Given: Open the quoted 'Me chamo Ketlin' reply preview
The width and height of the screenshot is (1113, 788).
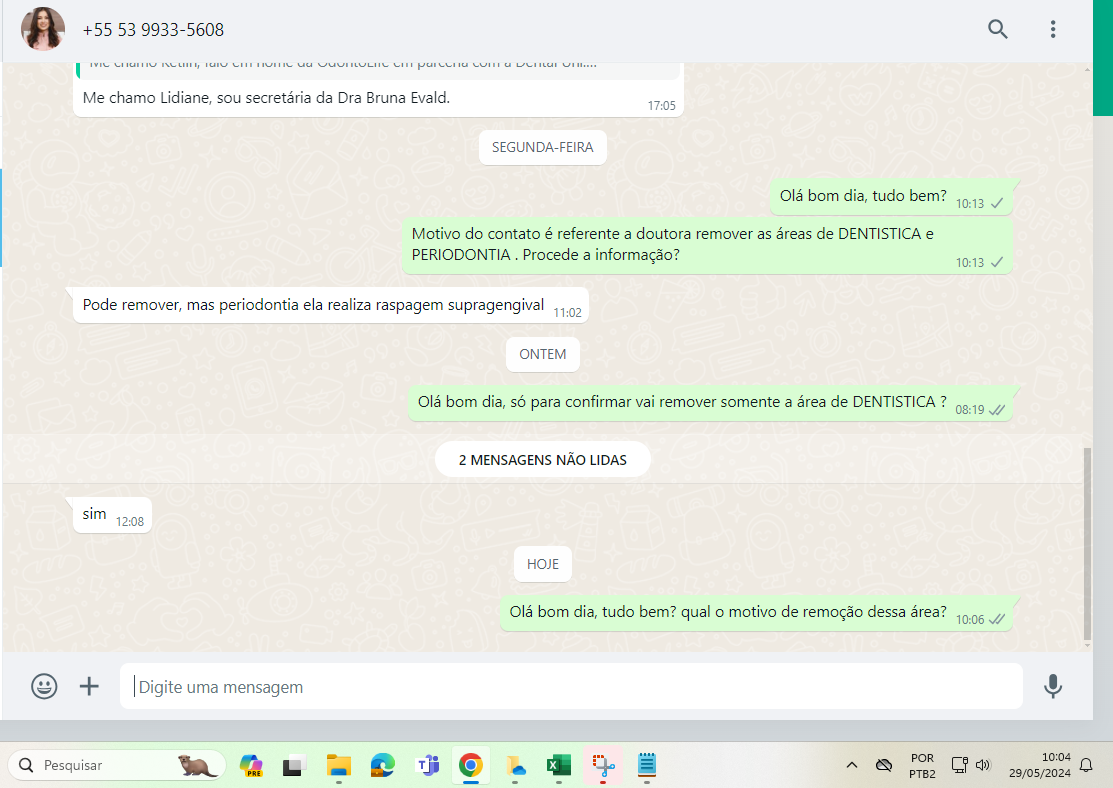Looking at the screenshot, I should pyautogui.click(x=378, y=70).
